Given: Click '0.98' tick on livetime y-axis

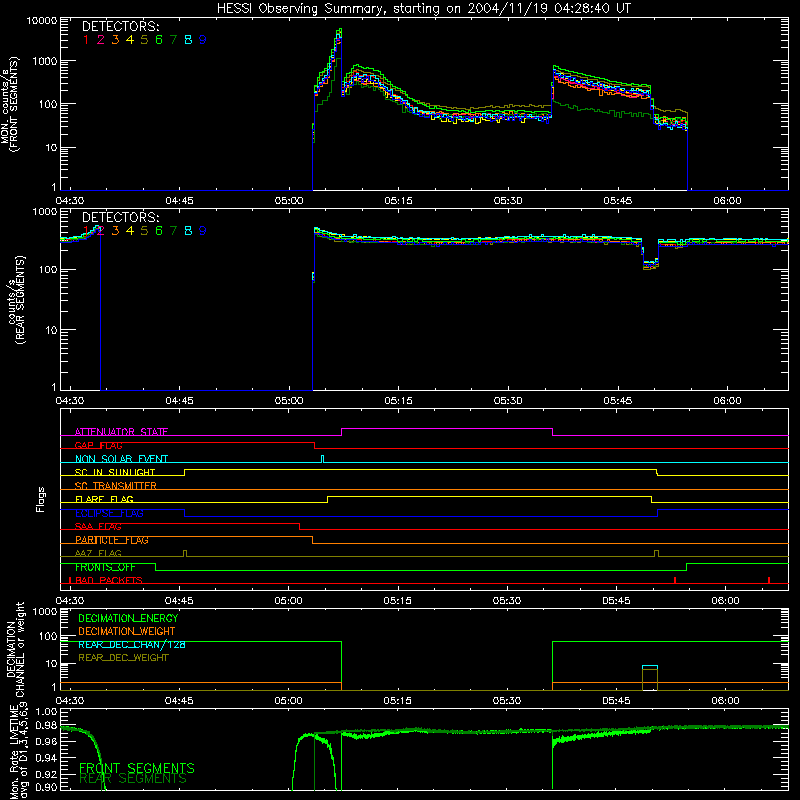Looking at the screenshot, I should coord(46,725).
